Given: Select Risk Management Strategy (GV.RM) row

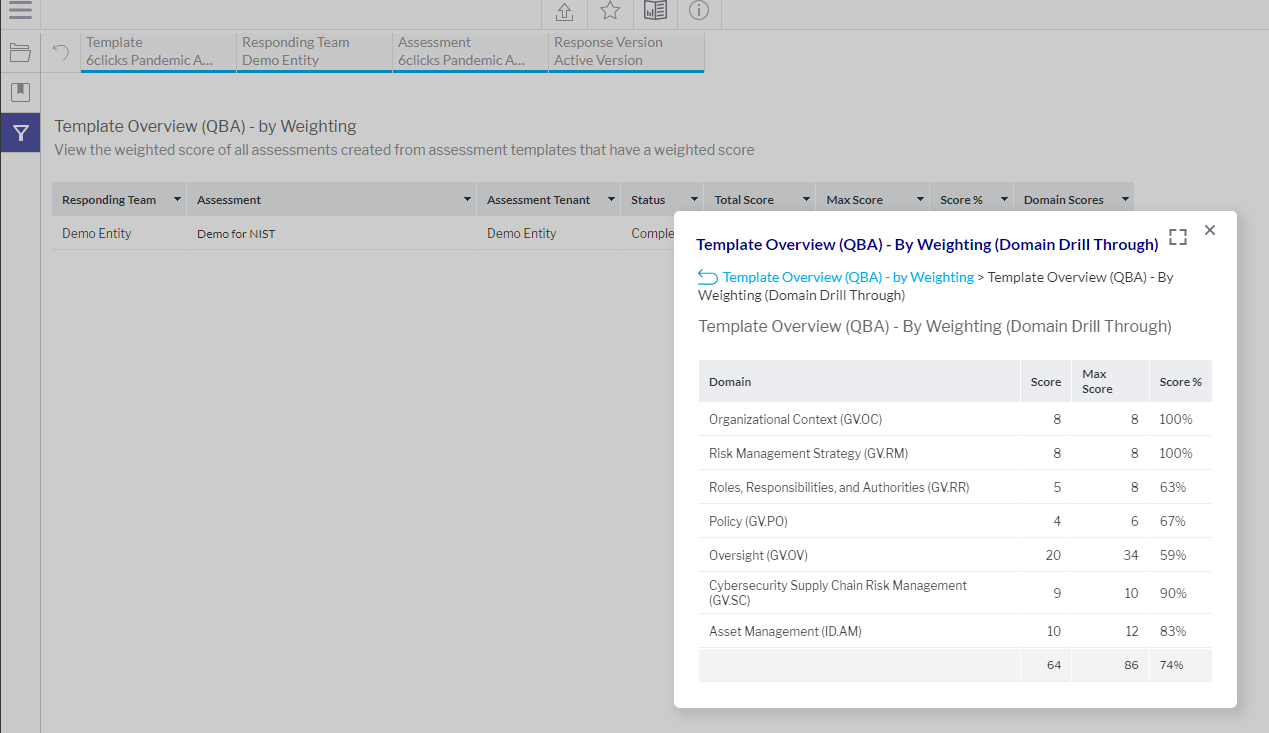Looking at the screenshot, I should point(955,453).
